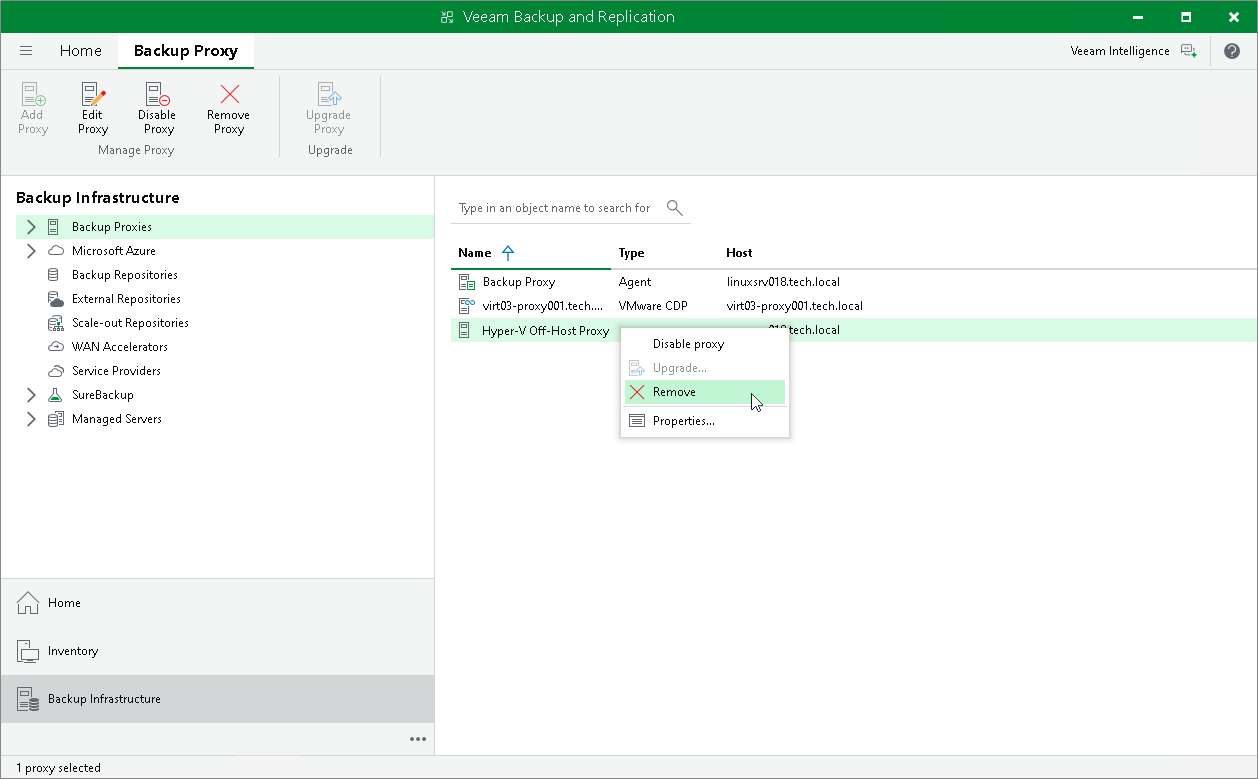This screenshot has height=779, width=1258.
Task: Select Backup Repositories tree item
Action: coord(125,275)
